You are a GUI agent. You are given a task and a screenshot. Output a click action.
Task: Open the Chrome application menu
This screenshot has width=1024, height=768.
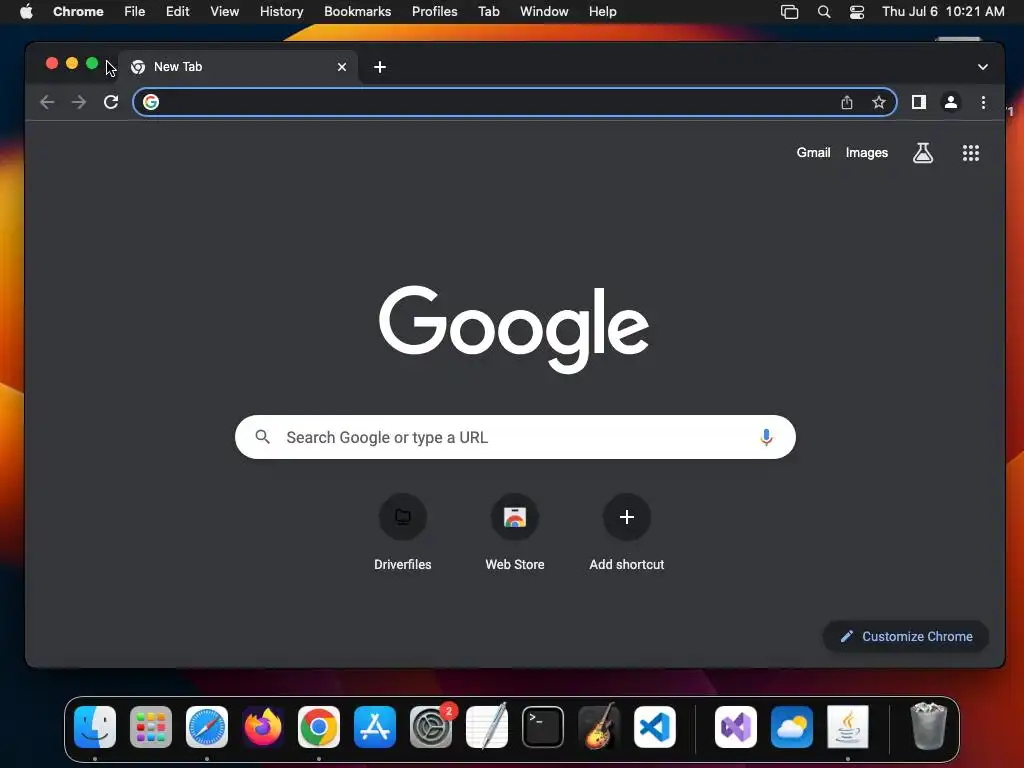tap(78, 11)
